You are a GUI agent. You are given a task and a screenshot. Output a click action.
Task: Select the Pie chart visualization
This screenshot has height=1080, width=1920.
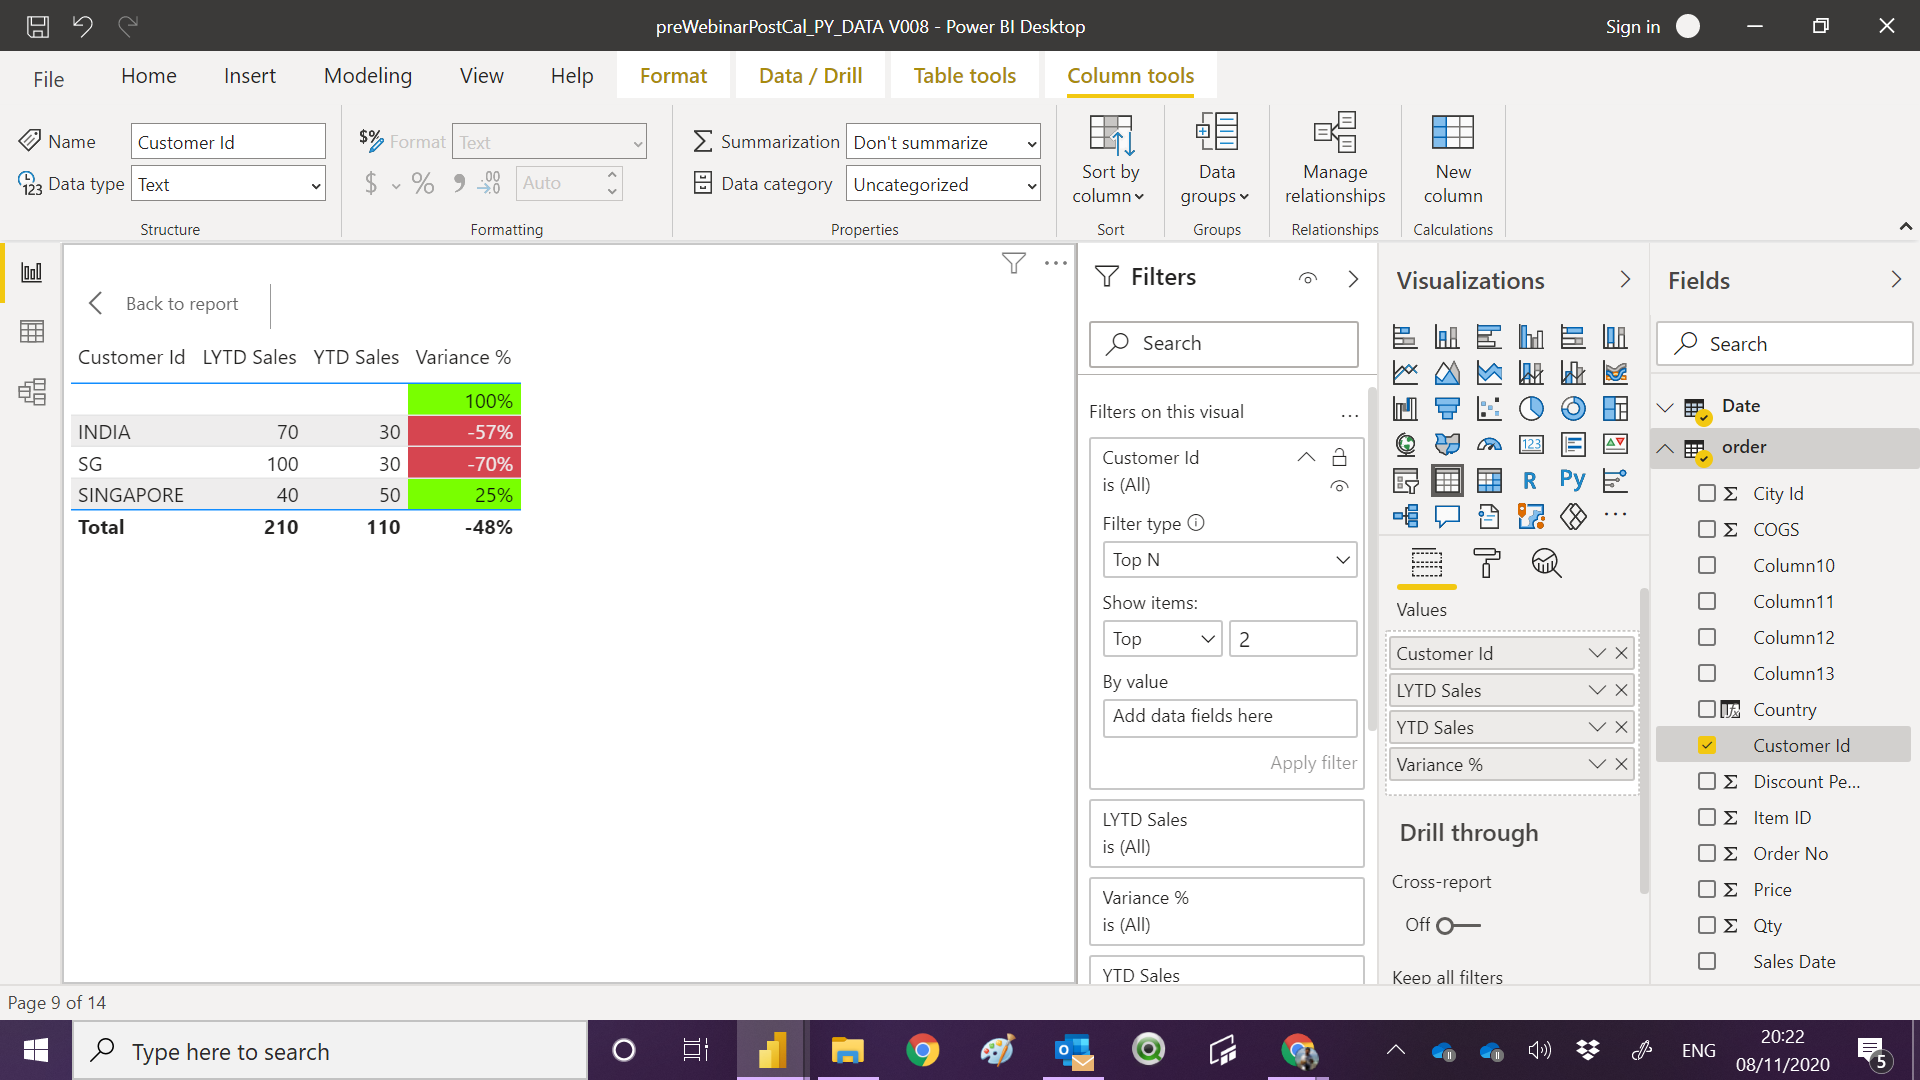coord(1531,408)
